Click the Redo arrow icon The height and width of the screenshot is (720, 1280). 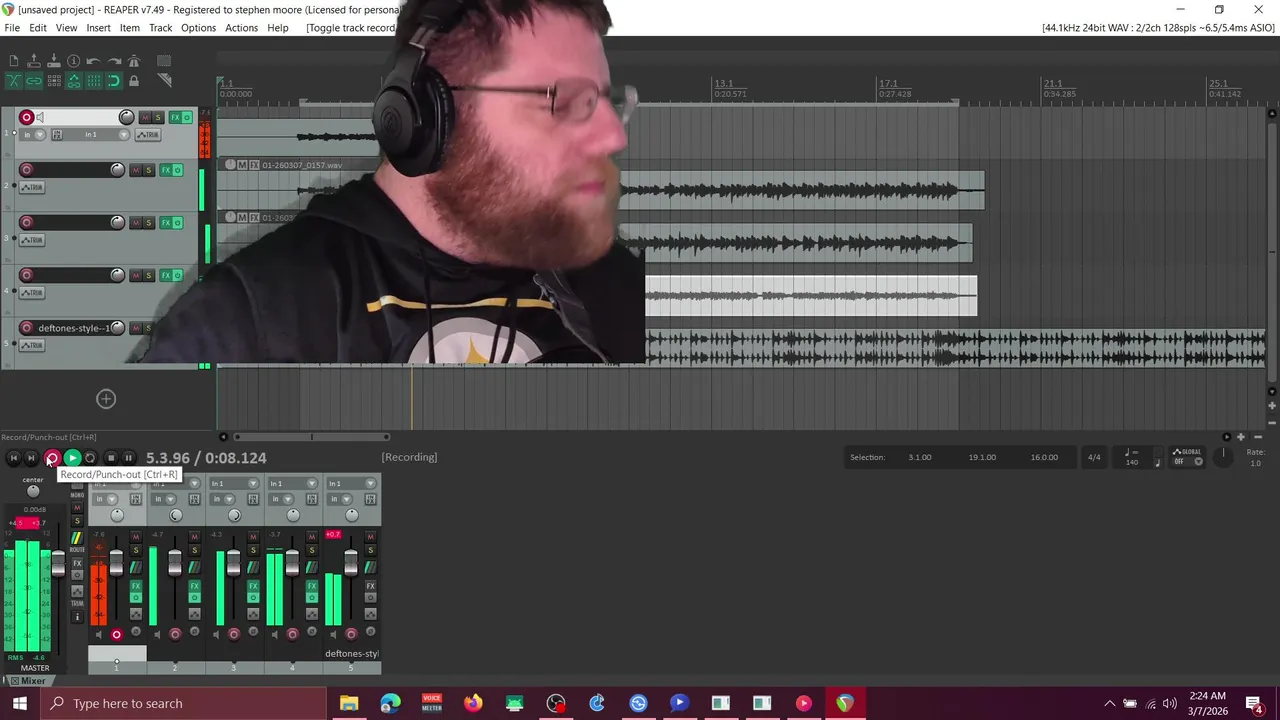pyautogui.click(x=115, y=61)
